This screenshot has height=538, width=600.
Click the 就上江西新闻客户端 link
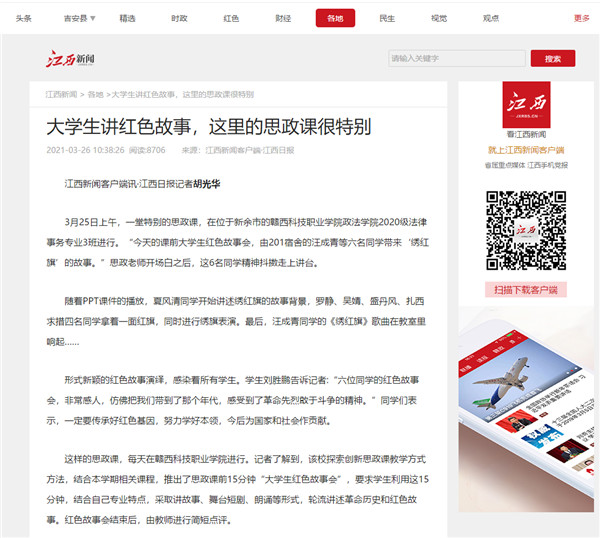[526, 150]
